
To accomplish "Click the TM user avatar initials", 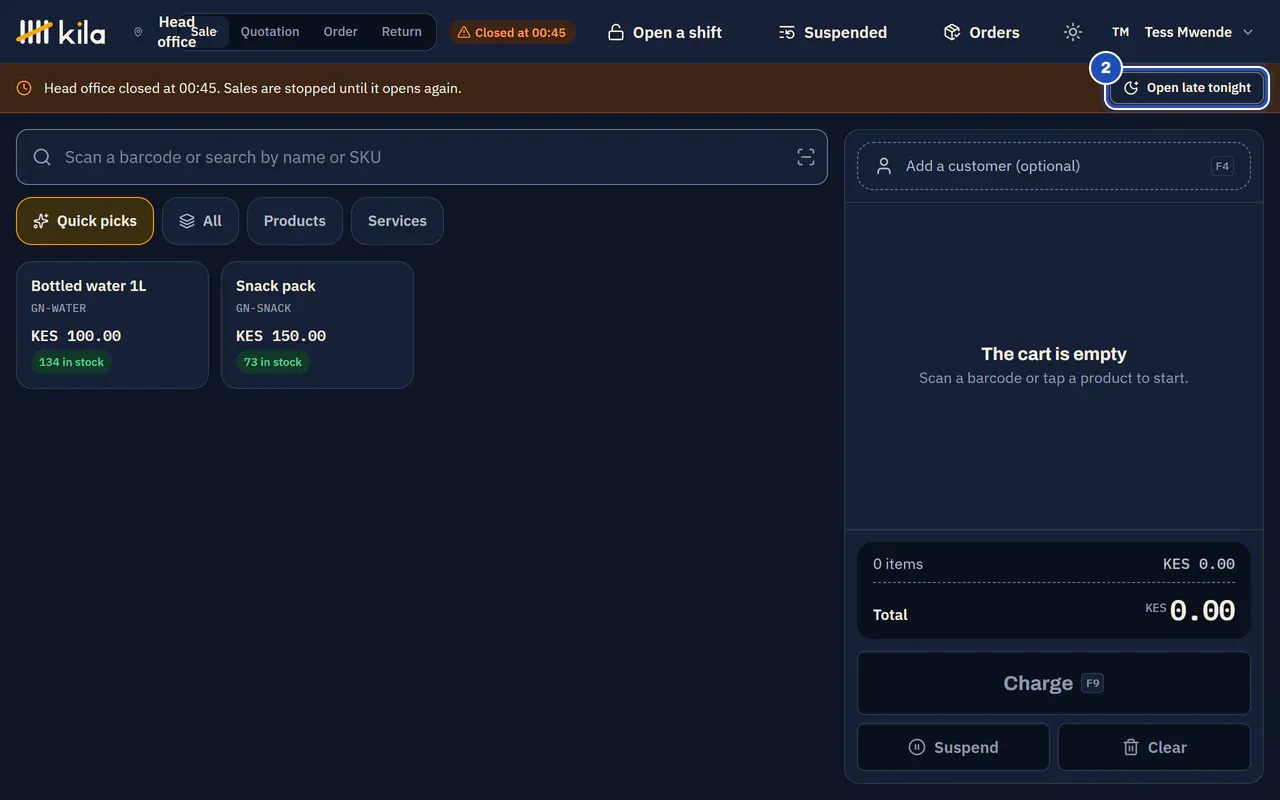I will tap(1121, 32).
